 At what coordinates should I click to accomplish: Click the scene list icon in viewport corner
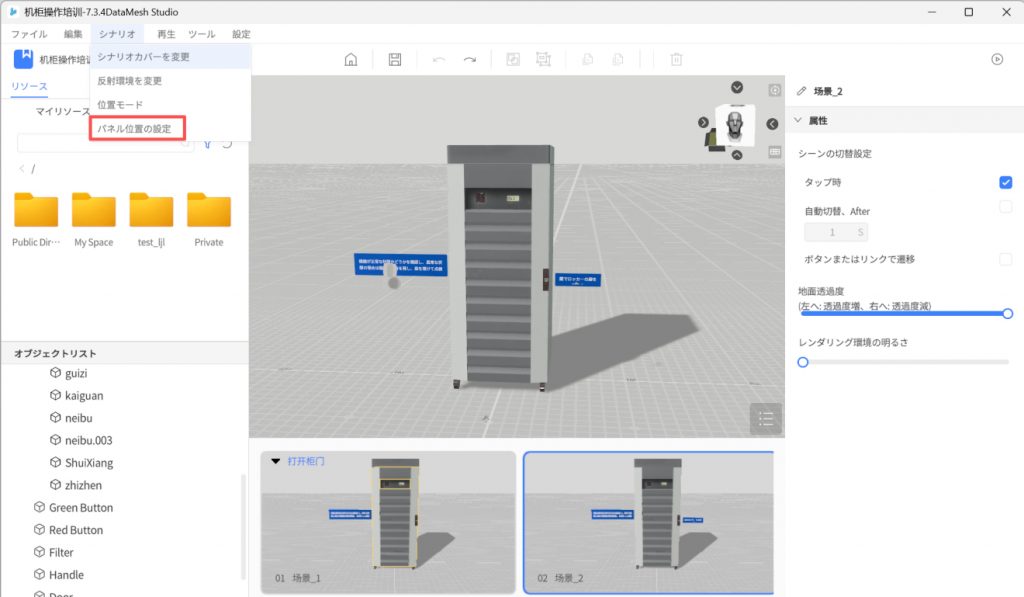(766, 419)
